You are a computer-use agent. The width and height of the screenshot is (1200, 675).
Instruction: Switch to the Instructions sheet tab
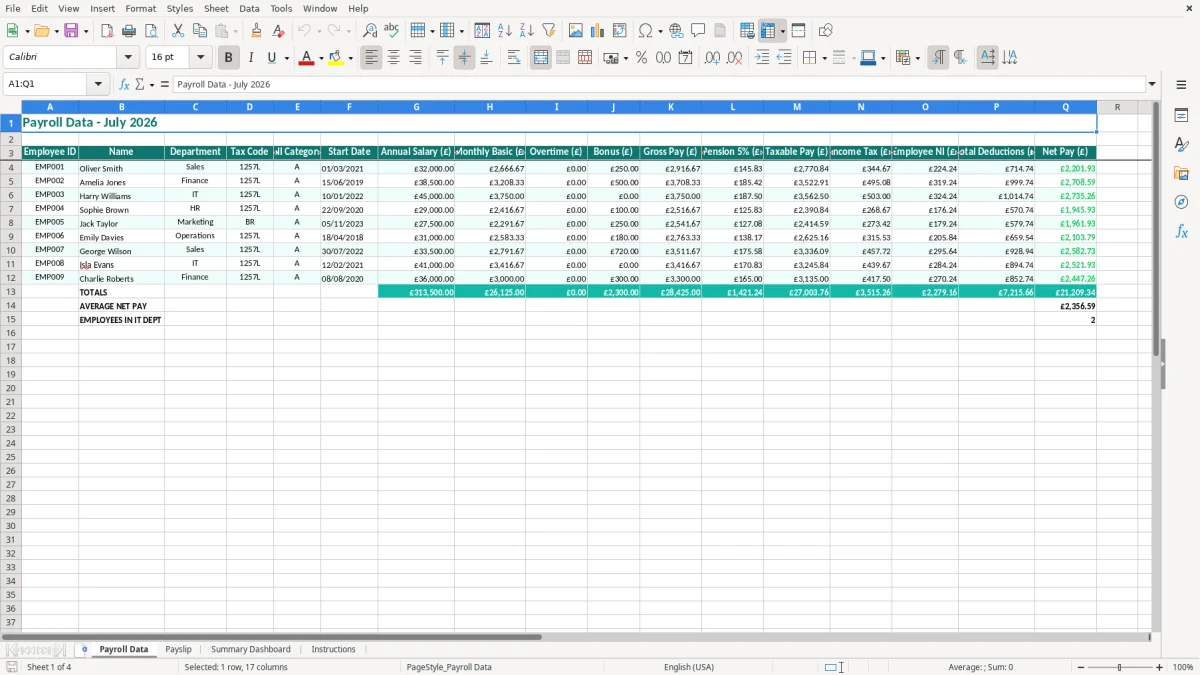(333, 649)
